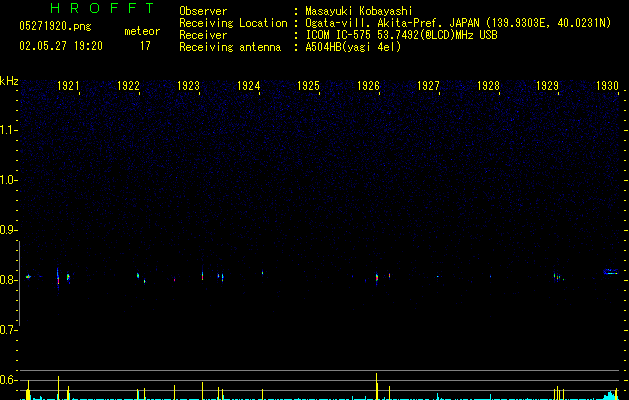
Task: Click the 0.7 frequency axis label
Action: [x=7, y=330]
